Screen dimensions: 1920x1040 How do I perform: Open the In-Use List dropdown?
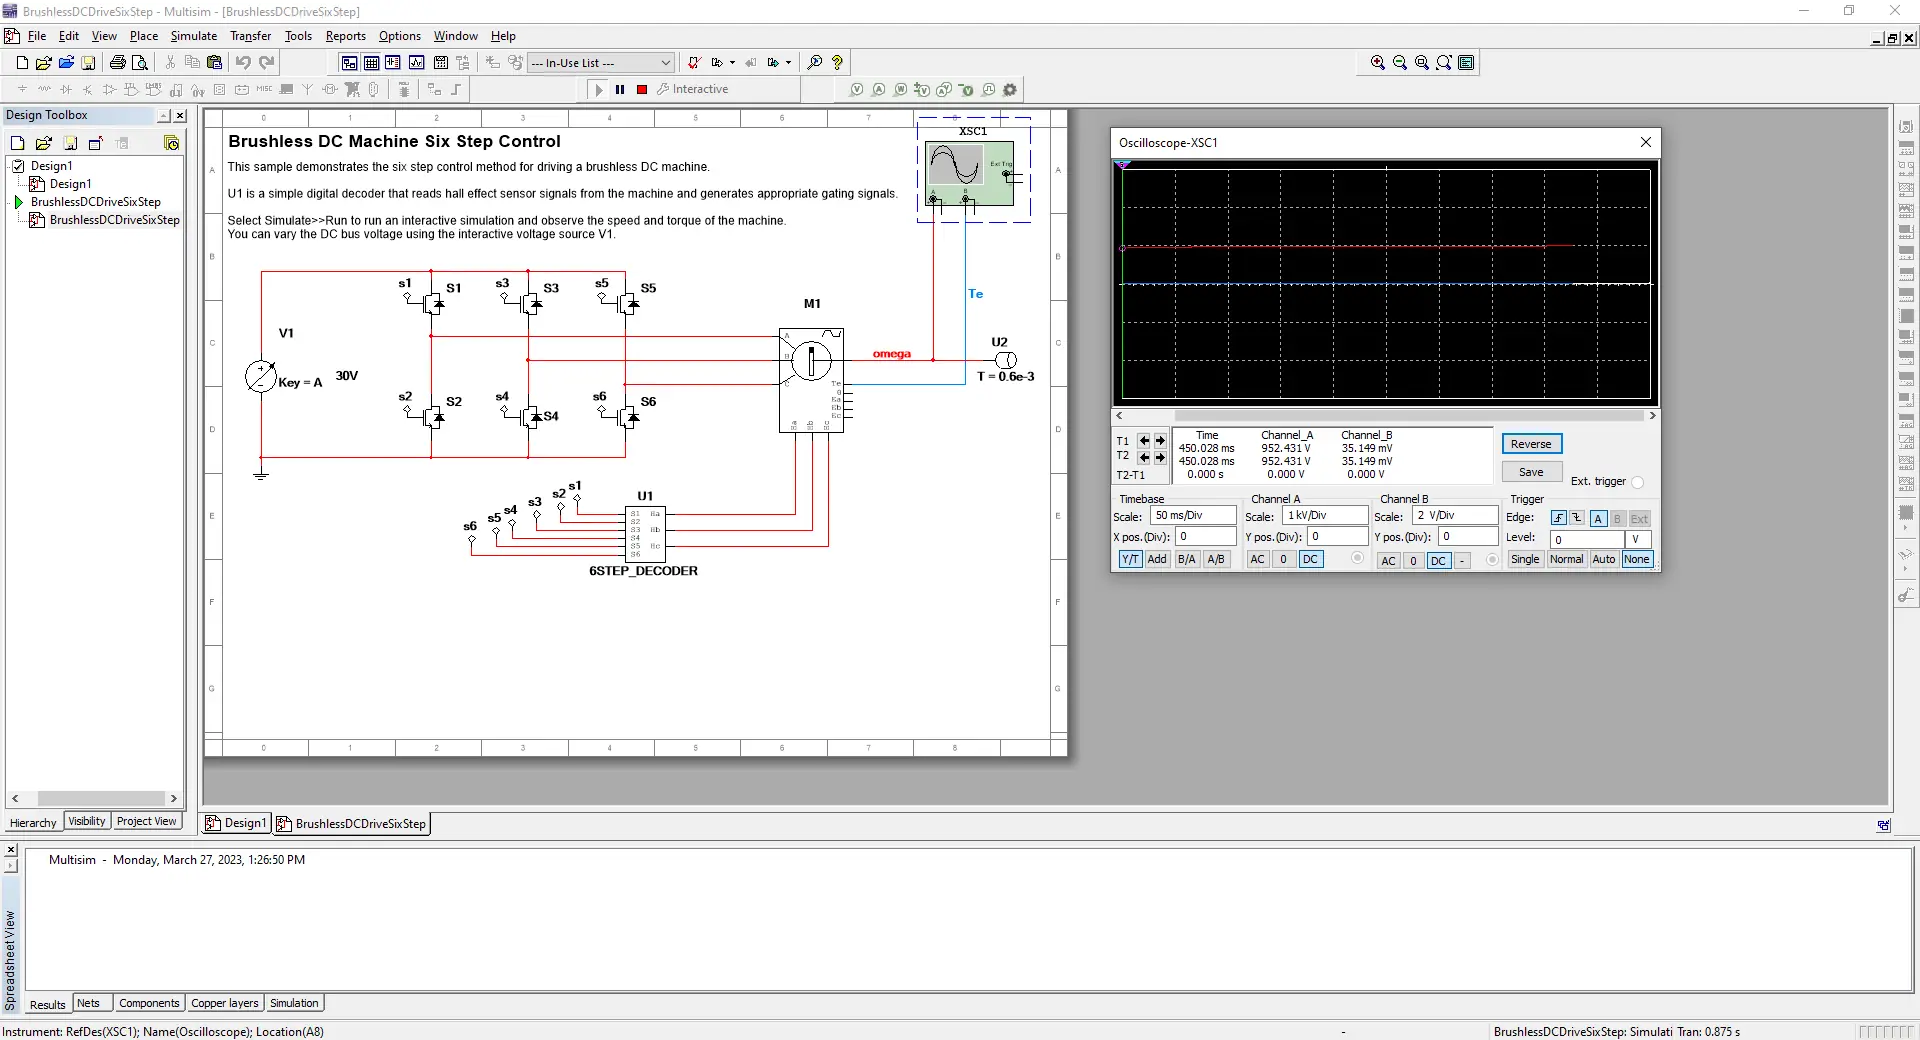pos(665,63)
